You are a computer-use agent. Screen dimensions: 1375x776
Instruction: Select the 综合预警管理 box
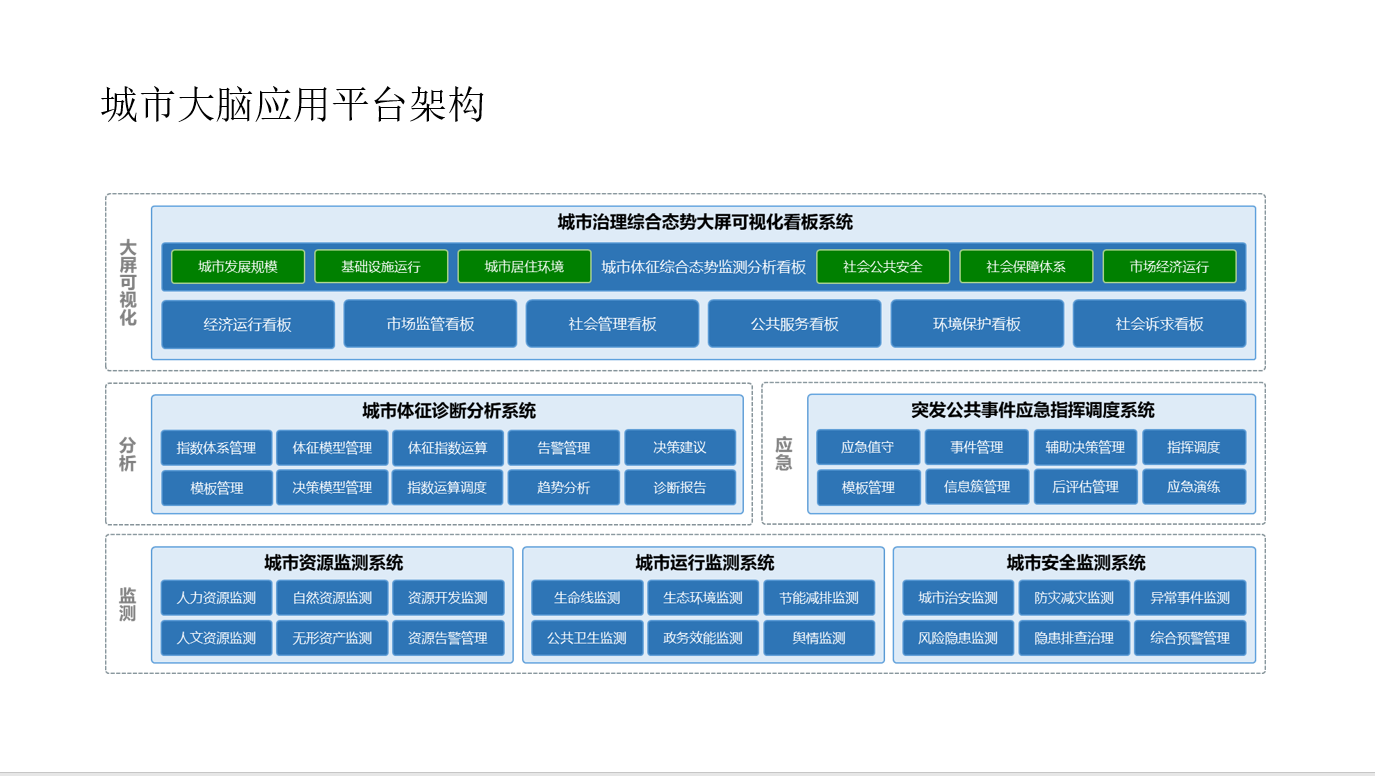click(x=1190, y=638)
